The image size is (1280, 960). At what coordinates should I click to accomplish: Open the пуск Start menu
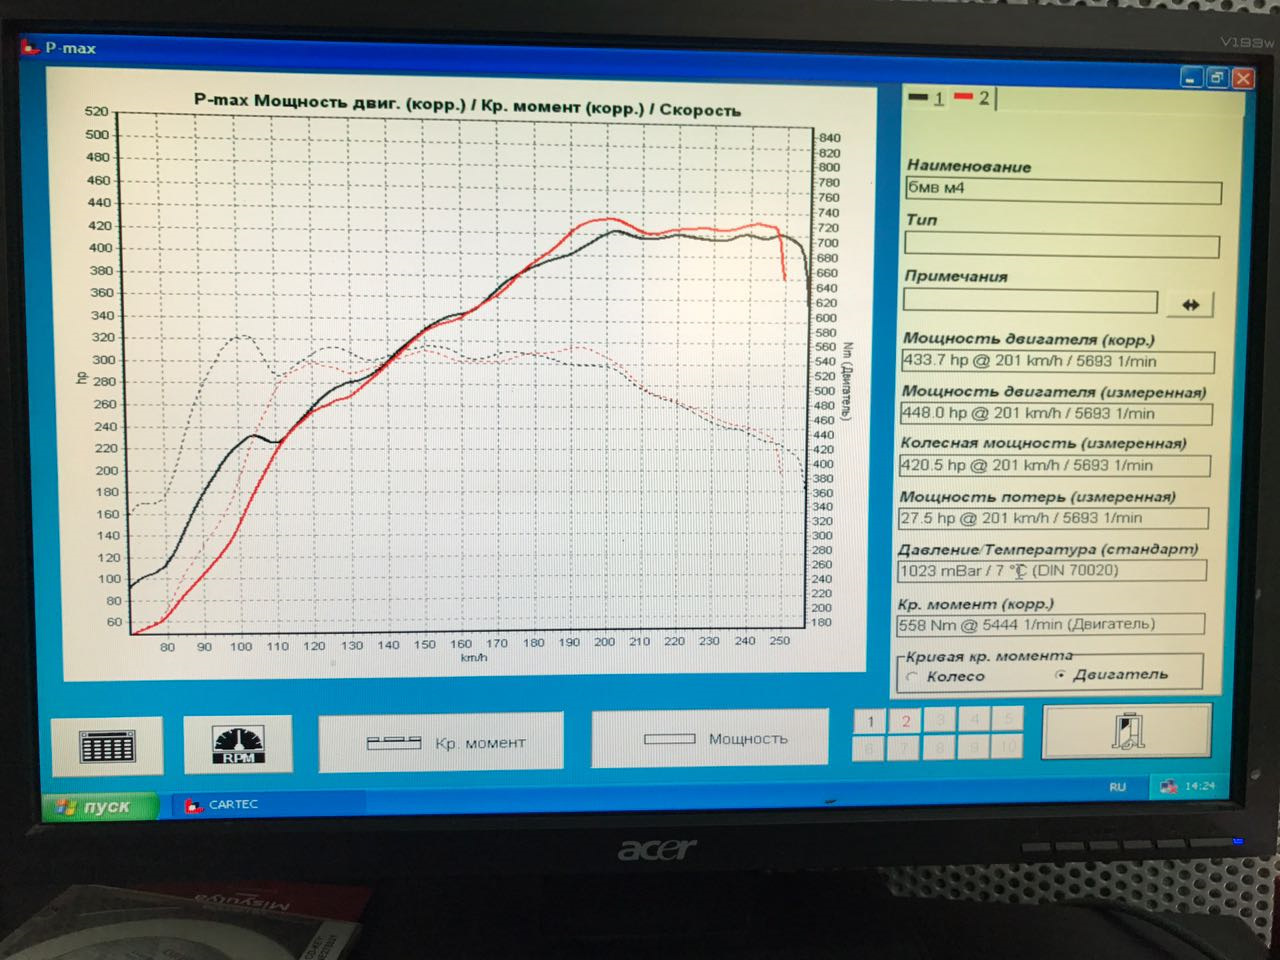tap(99, 806)
